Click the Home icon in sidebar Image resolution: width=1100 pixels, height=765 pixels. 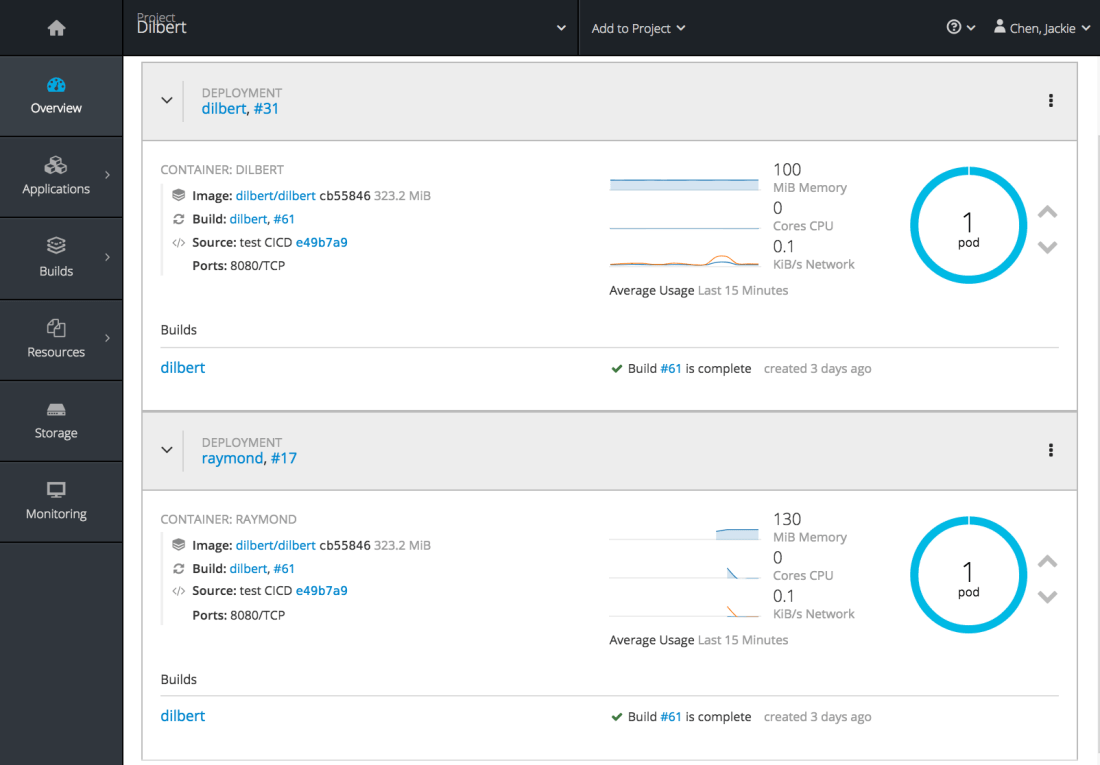tap(56, 28)
